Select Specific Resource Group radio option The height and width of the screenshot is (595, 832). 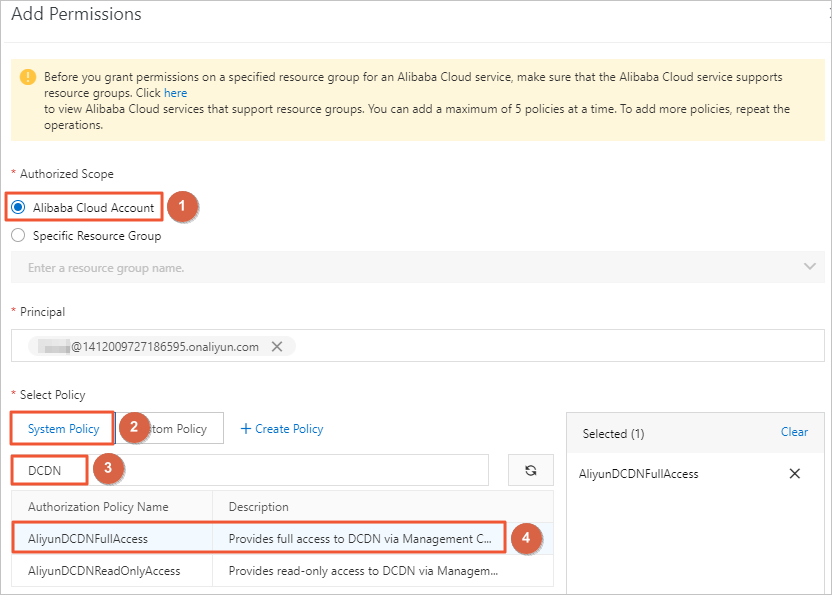click(18, 236)
